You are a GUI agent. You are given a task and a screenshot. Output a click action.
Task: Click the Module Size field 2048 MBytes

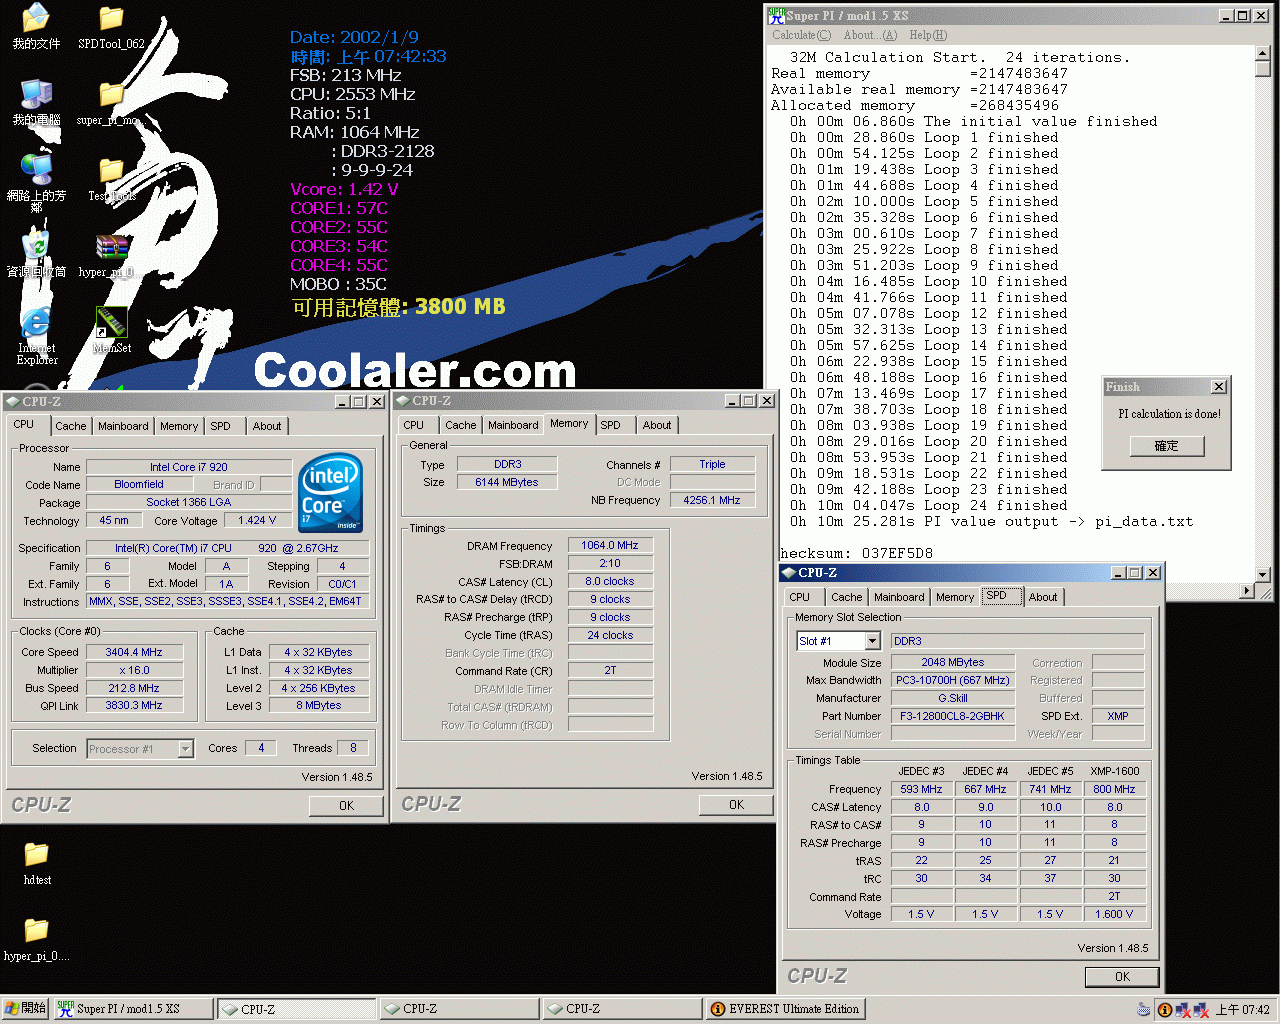[x=953, y=662]
